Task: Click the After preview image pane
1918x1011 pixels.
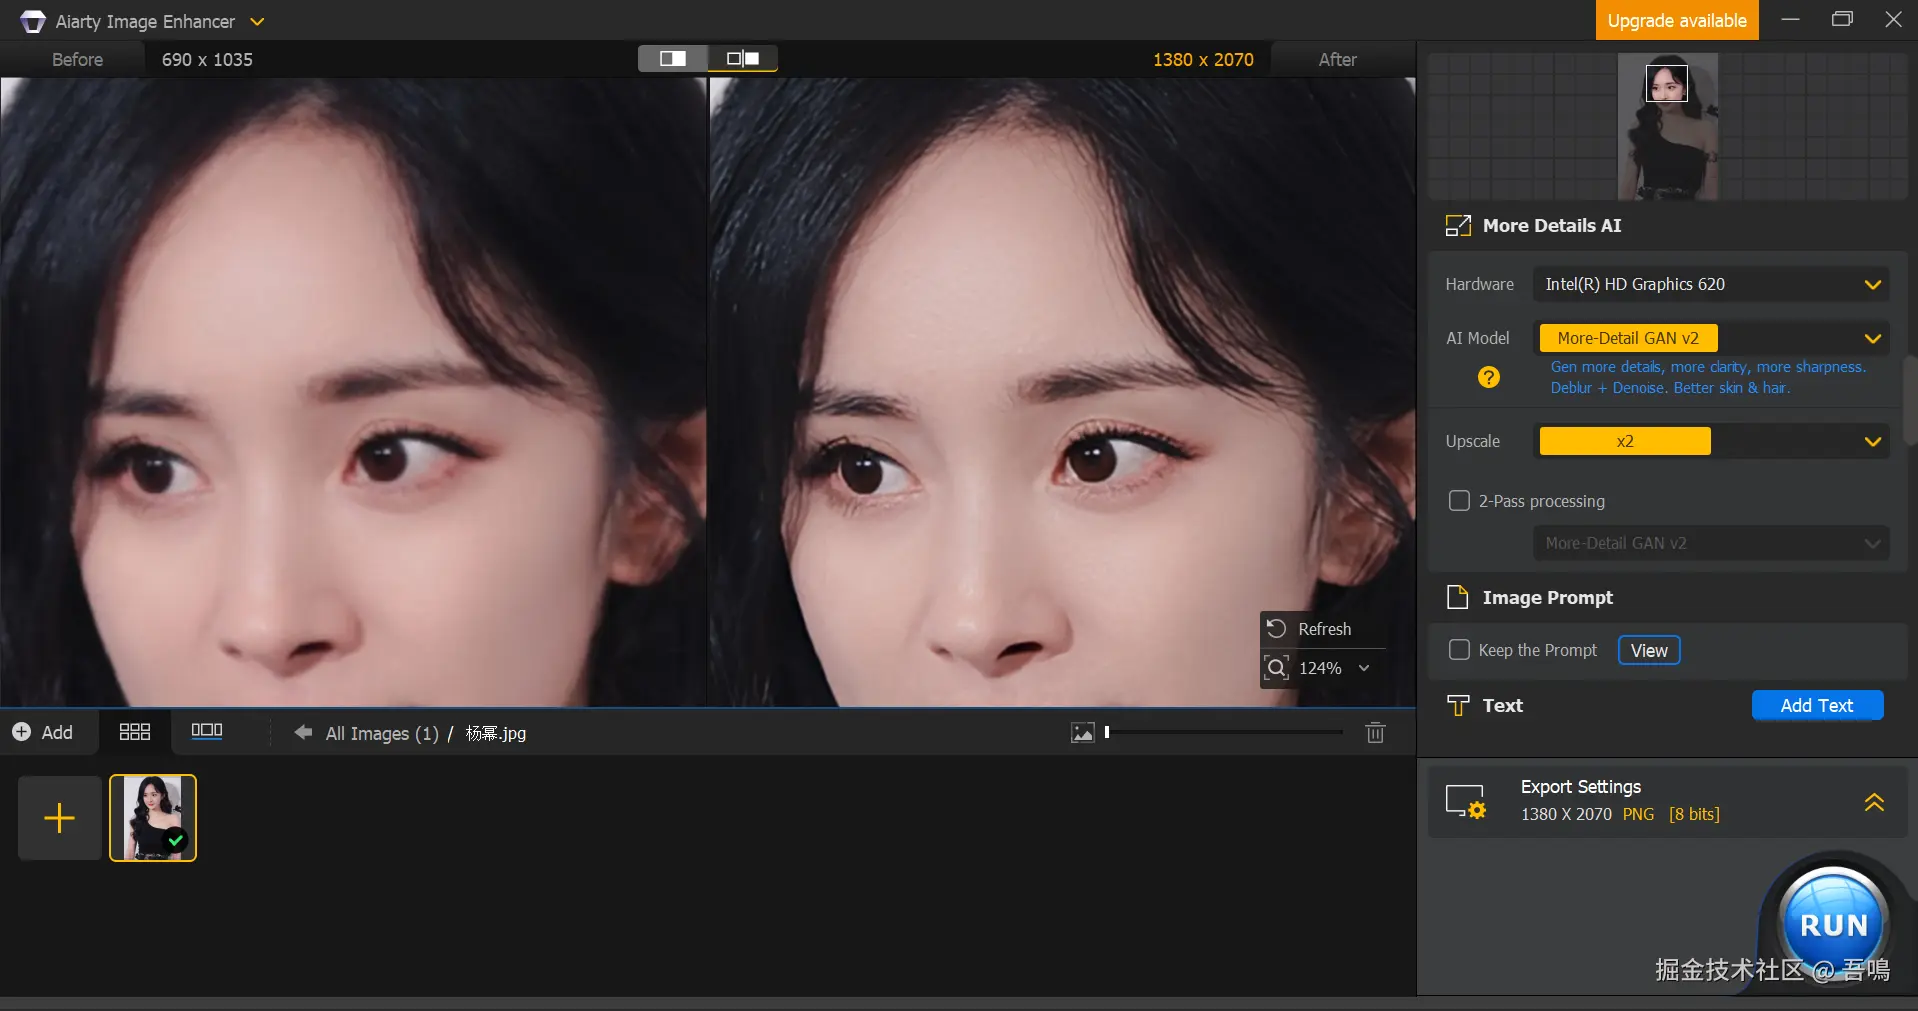Action: 1062,392
